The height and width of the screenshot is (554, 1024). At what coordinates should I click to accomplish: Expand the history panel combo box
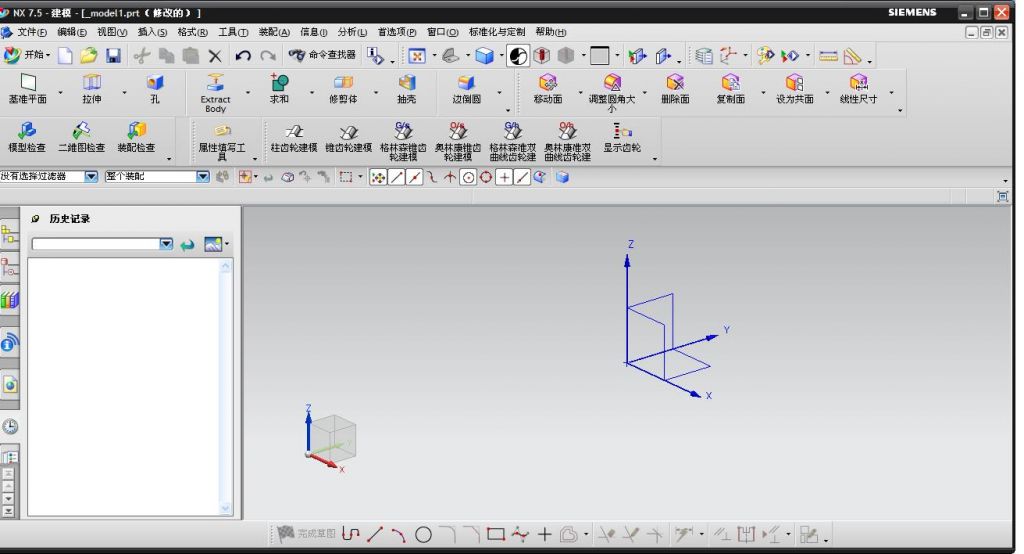coord(166,244)
